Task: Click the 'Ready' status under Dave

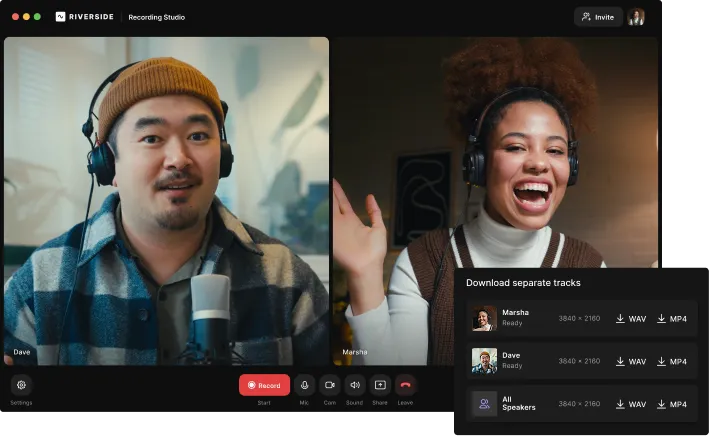Action: [x=512, y=365]
